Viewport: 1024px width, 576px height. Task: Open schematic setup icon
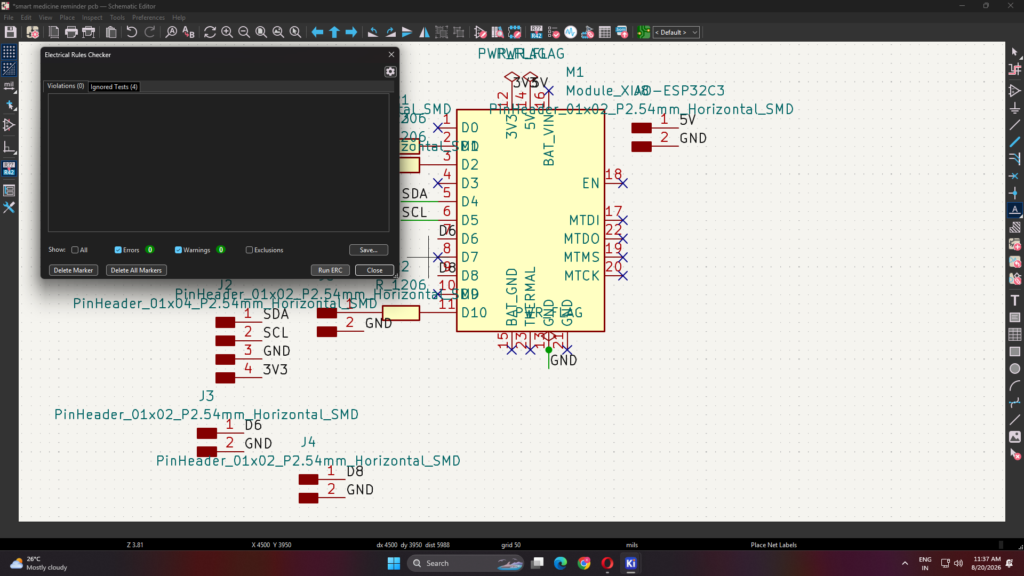point(32,32)
